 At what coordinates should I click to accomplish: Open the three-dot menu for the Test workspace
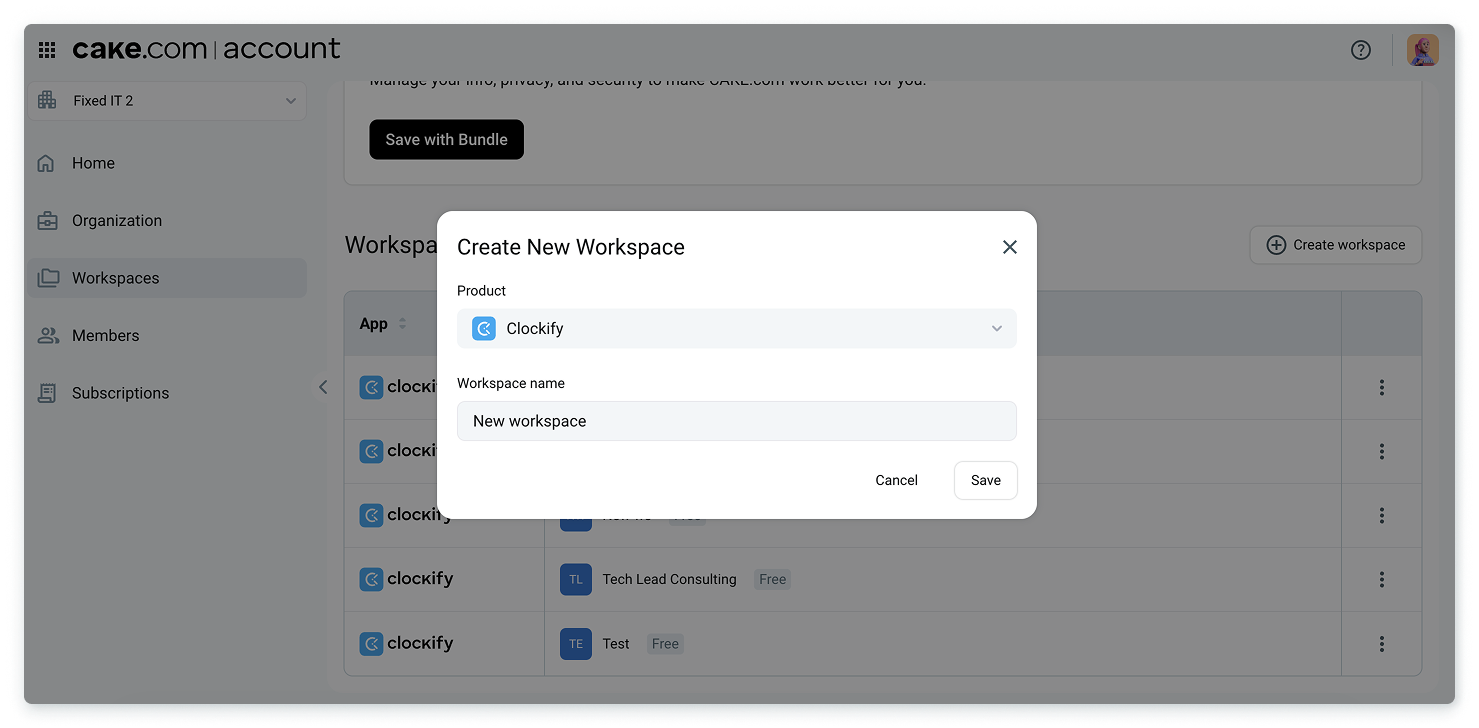(1381, 643)
